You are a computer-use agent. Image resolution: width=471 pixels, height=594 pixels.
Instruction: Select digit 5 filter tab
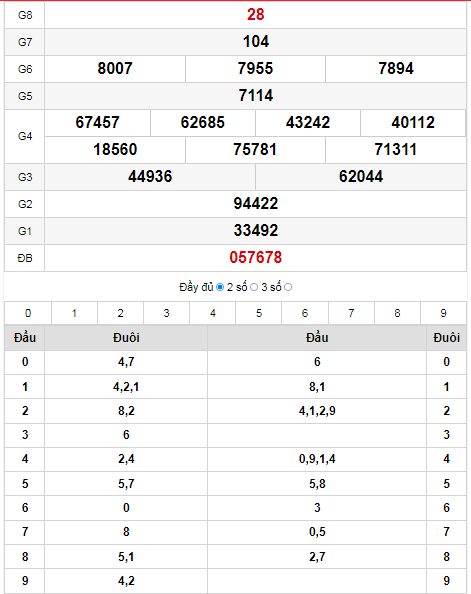(259, 313)
